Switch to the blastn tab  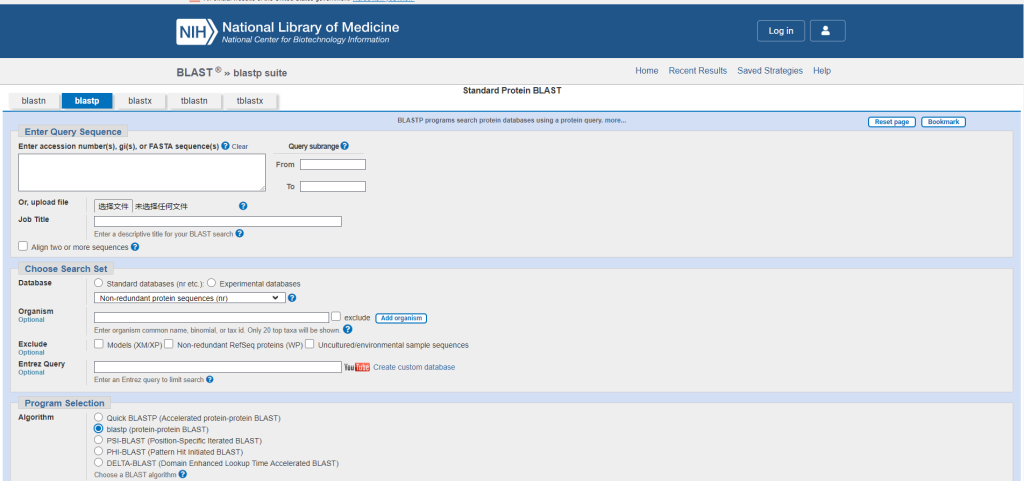[x=34, y=101]
